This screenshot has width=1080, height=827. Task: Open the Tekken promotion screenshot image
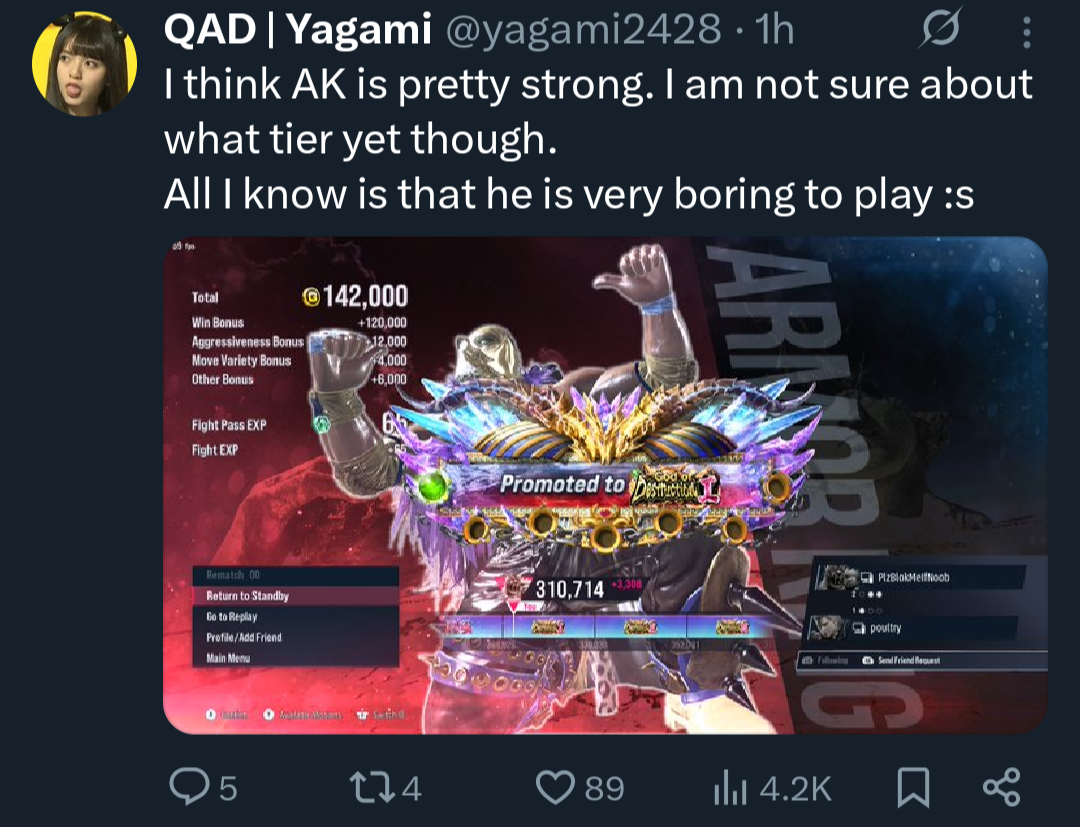[605, 485]
